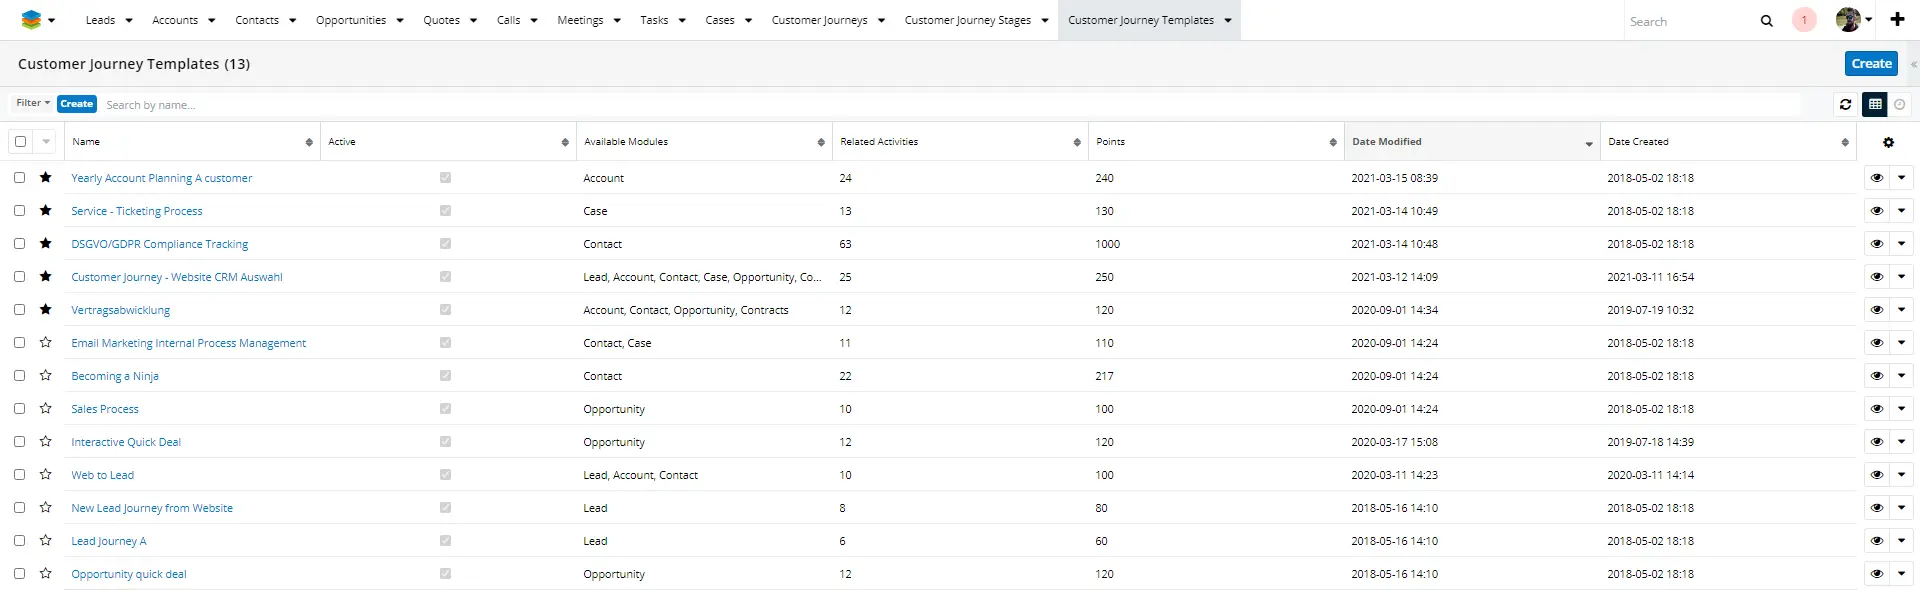This screenshot has height=590, width=1920.
Task: Unfavorite Yearly Account Planning star
Action: (45, 177)
